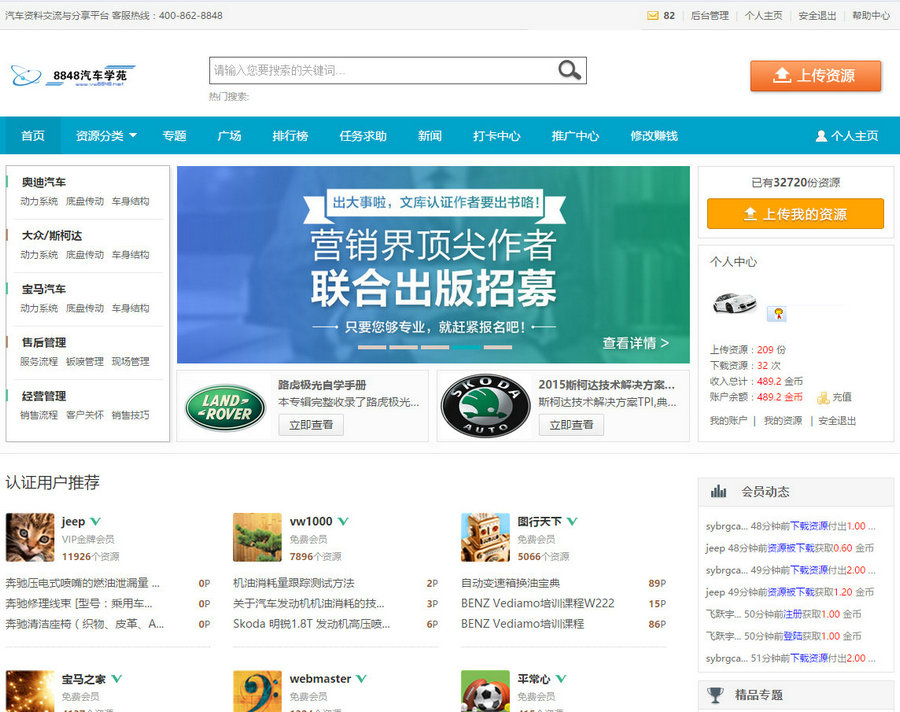The image size is (900, 712).
Task: Open document BENZ Vediamo培训课程W222
Action: point(538,603)
